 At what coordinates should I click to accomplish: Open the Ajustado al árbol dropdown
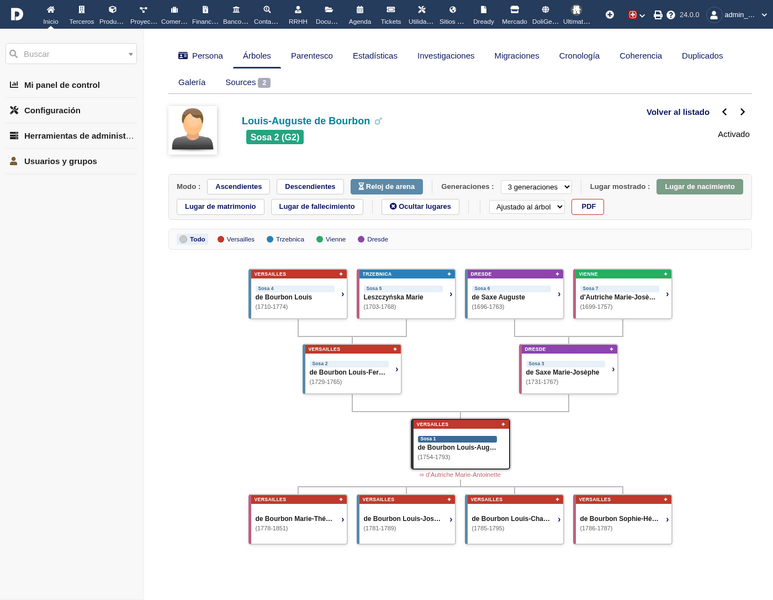click(527, 207)
